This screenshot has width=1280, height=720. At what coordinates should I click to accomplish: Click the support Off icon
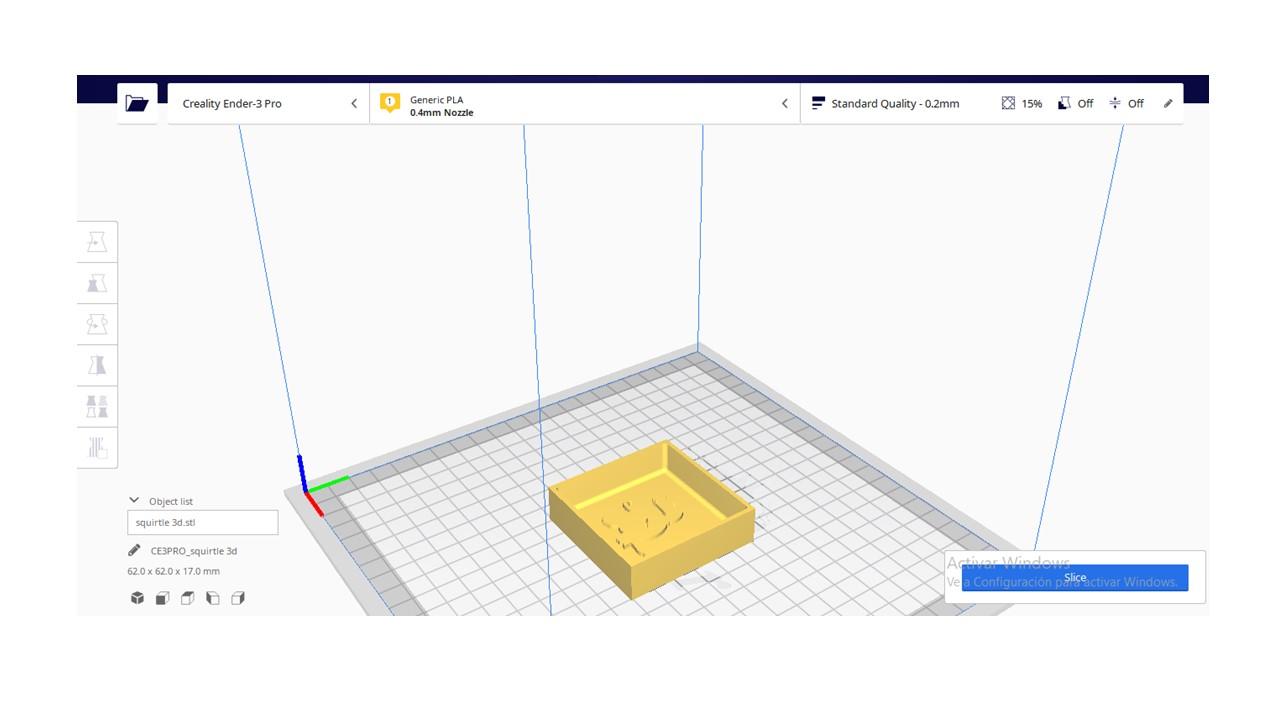click(x=1064, y=103)
